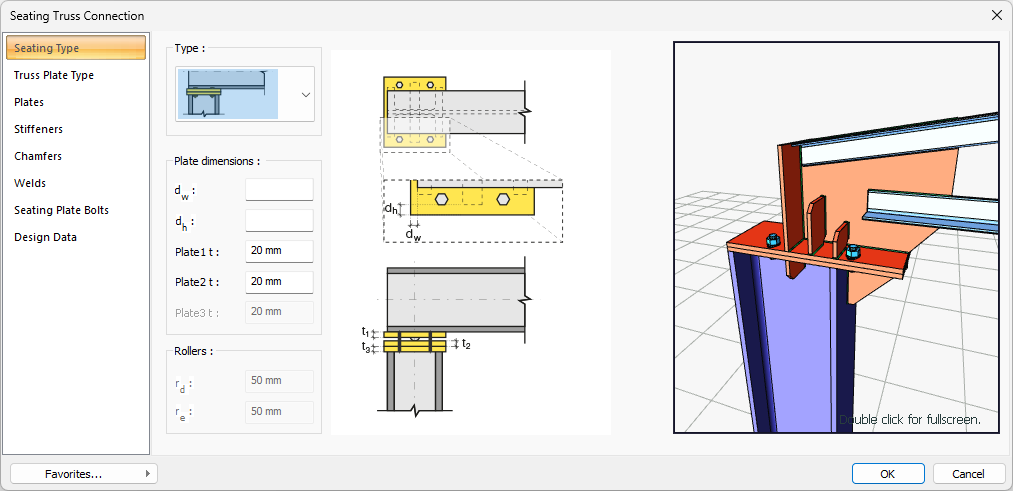
Task: Open the Truss Plate Type page
Action: coord(54,75)
